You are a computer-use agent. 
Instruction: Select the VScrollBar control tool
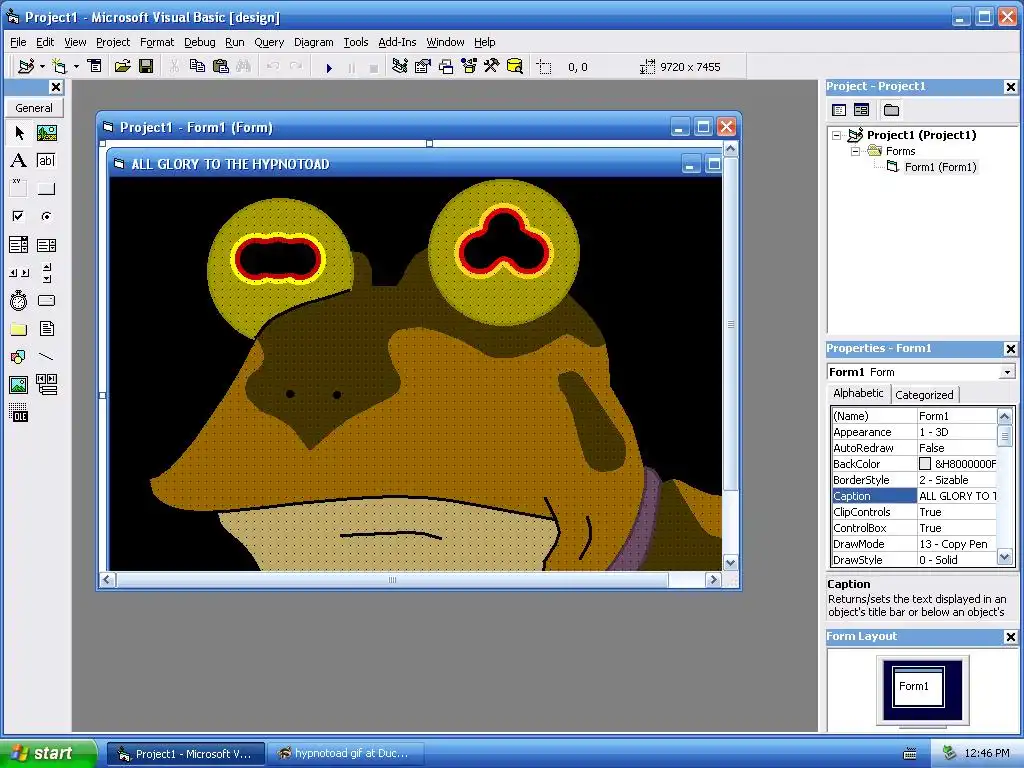[x=46, y=272]
